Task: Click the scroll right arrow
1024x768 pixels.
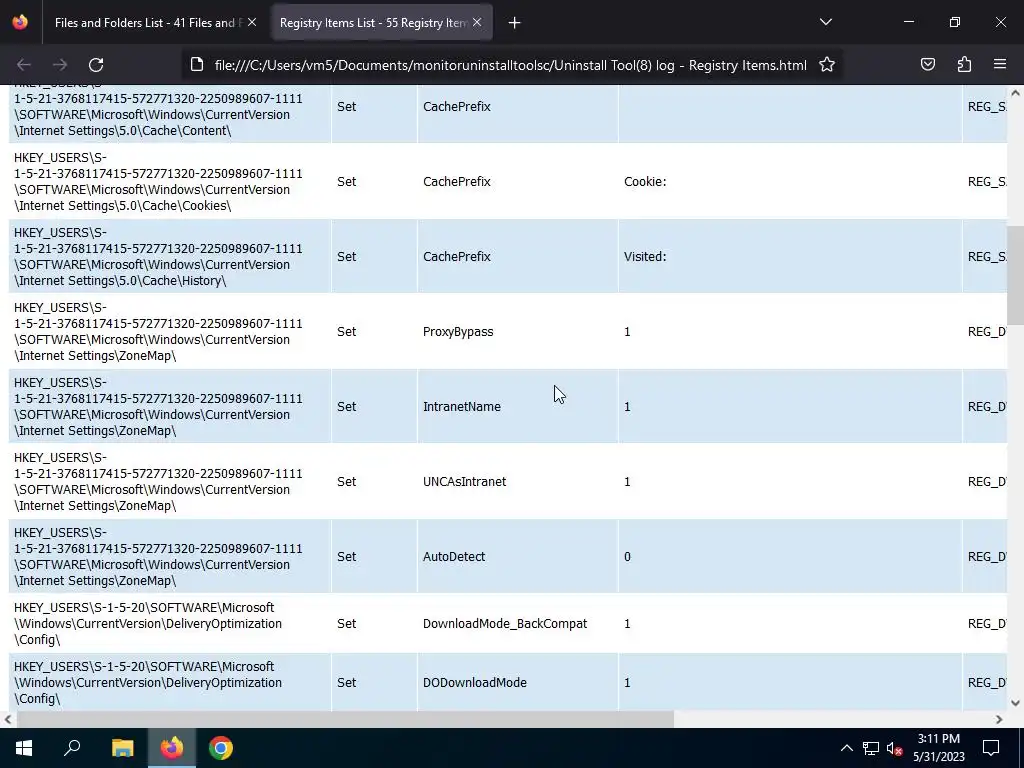Action: [999, 719]
